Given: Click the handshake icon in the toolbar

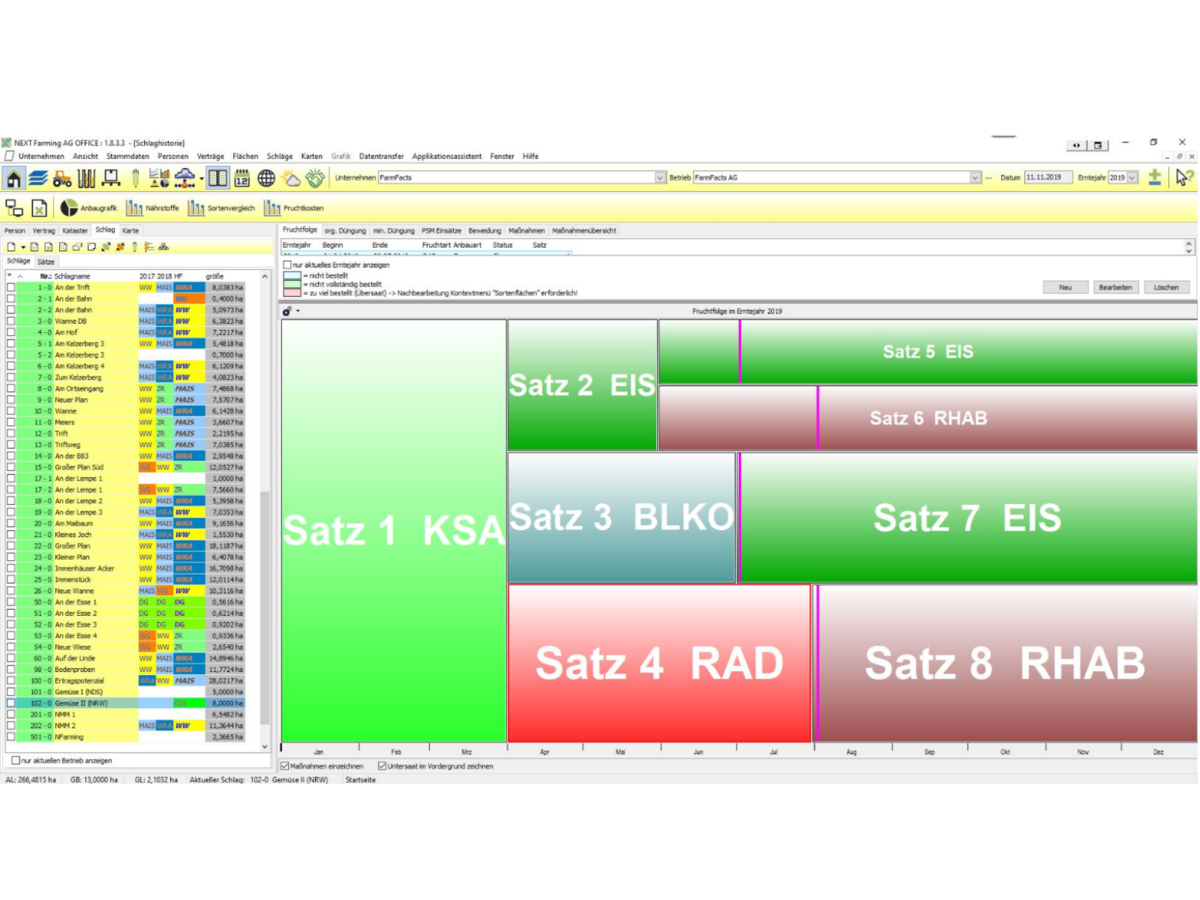Looking at the screenshot, I should (316, 179).
